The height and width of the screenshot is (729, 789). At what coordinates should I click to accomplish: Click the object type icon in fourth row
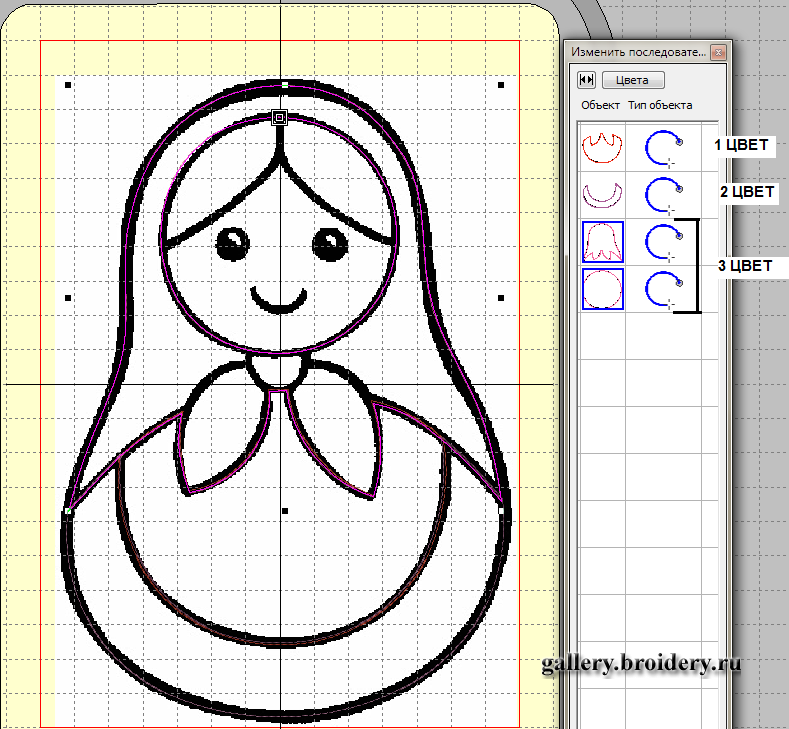click(662, 289)
